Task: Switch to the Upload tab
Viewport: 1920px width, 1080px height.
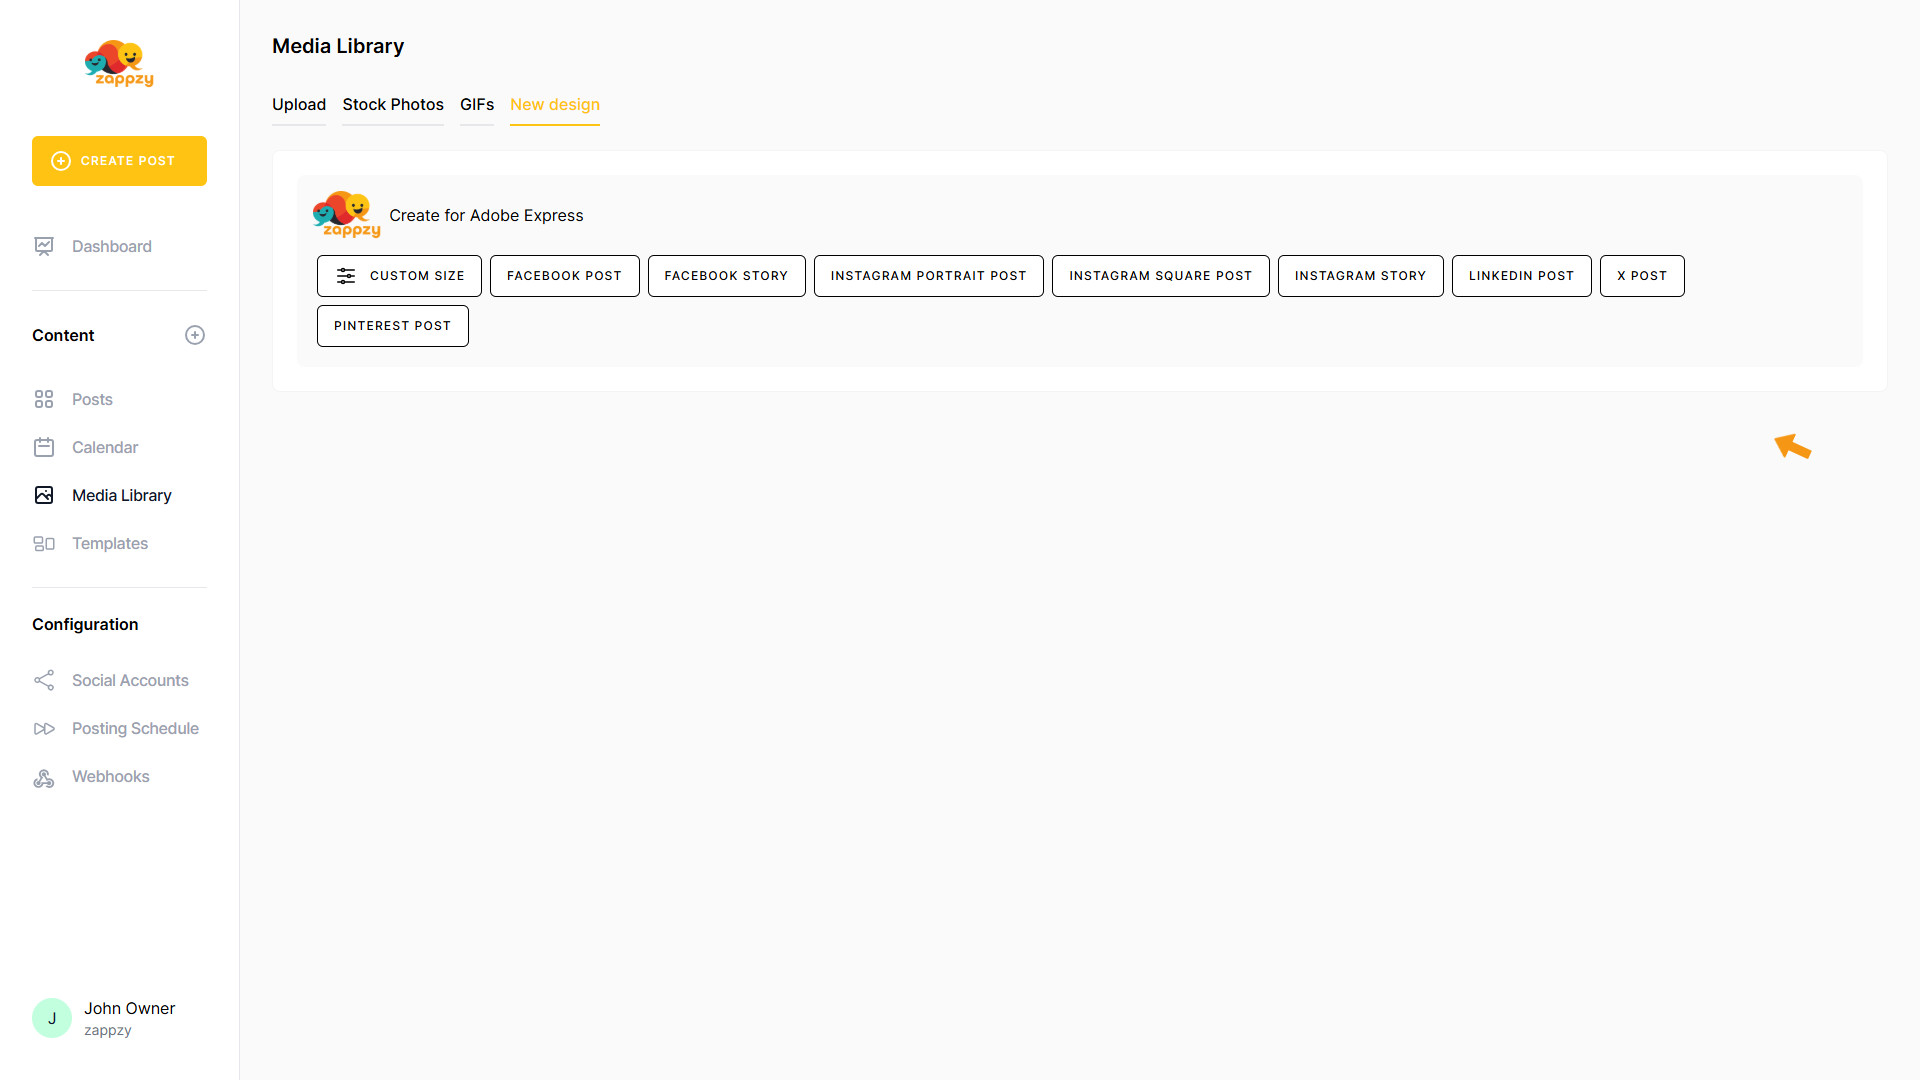Action: 299,104
